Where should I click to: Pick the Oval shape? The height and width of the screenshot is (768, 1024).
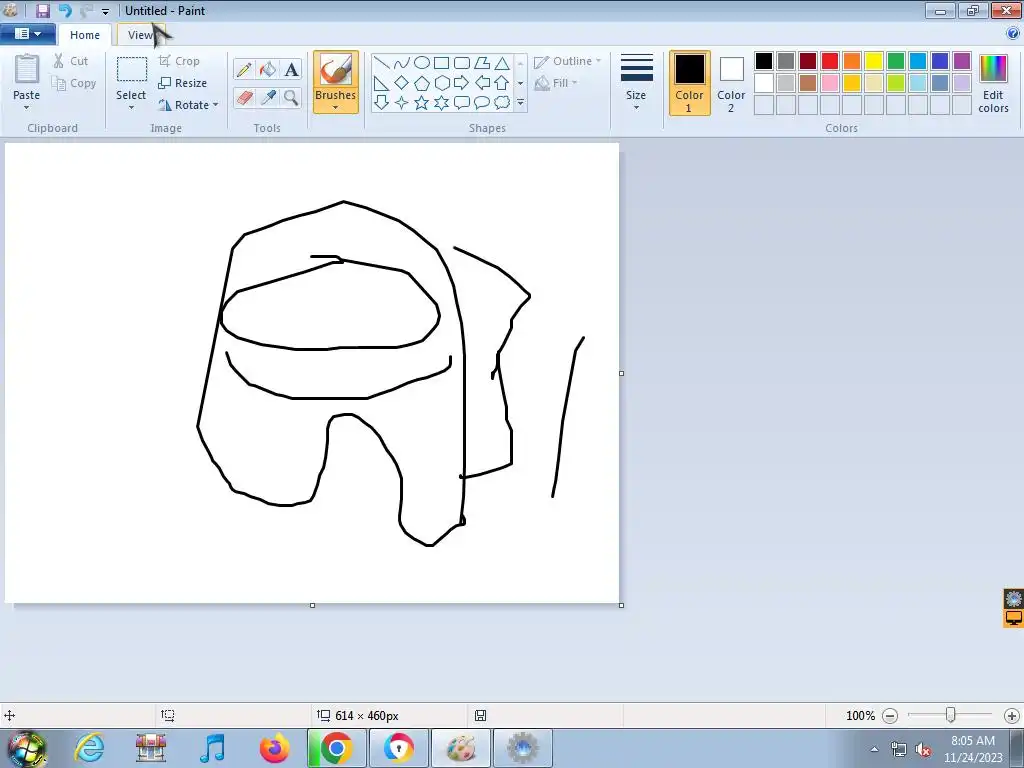(422, 63)
